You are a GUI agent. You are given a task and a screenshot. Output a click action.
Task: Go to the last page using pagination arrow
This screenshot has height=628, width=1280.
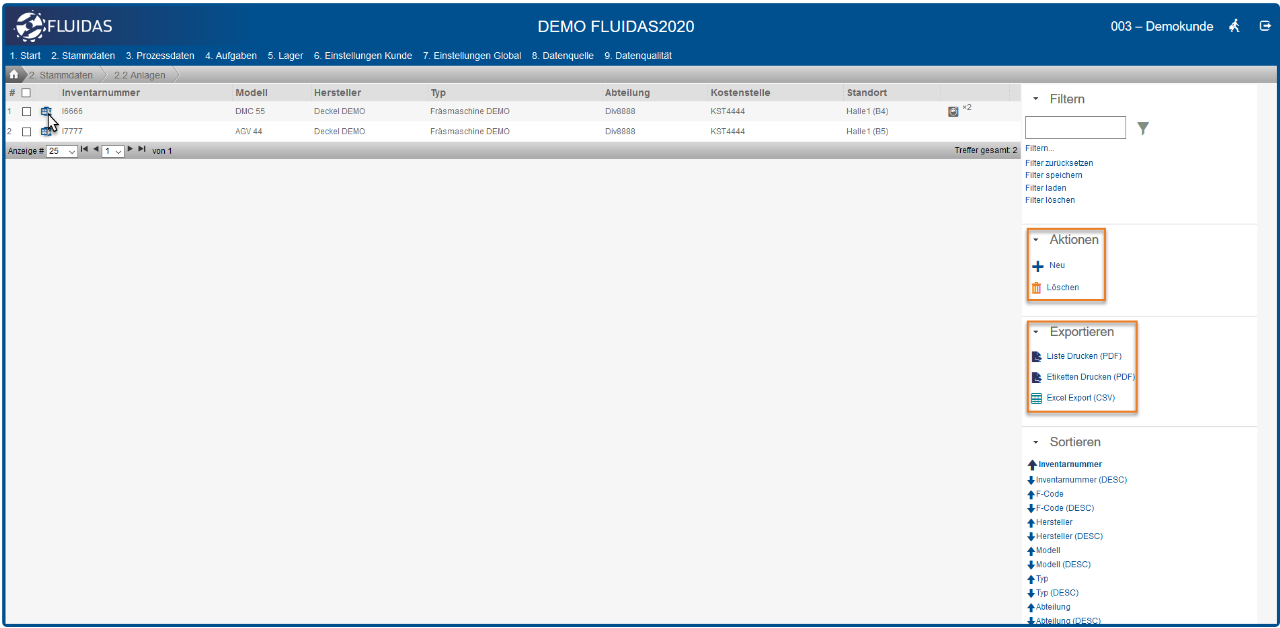[142, 149]
